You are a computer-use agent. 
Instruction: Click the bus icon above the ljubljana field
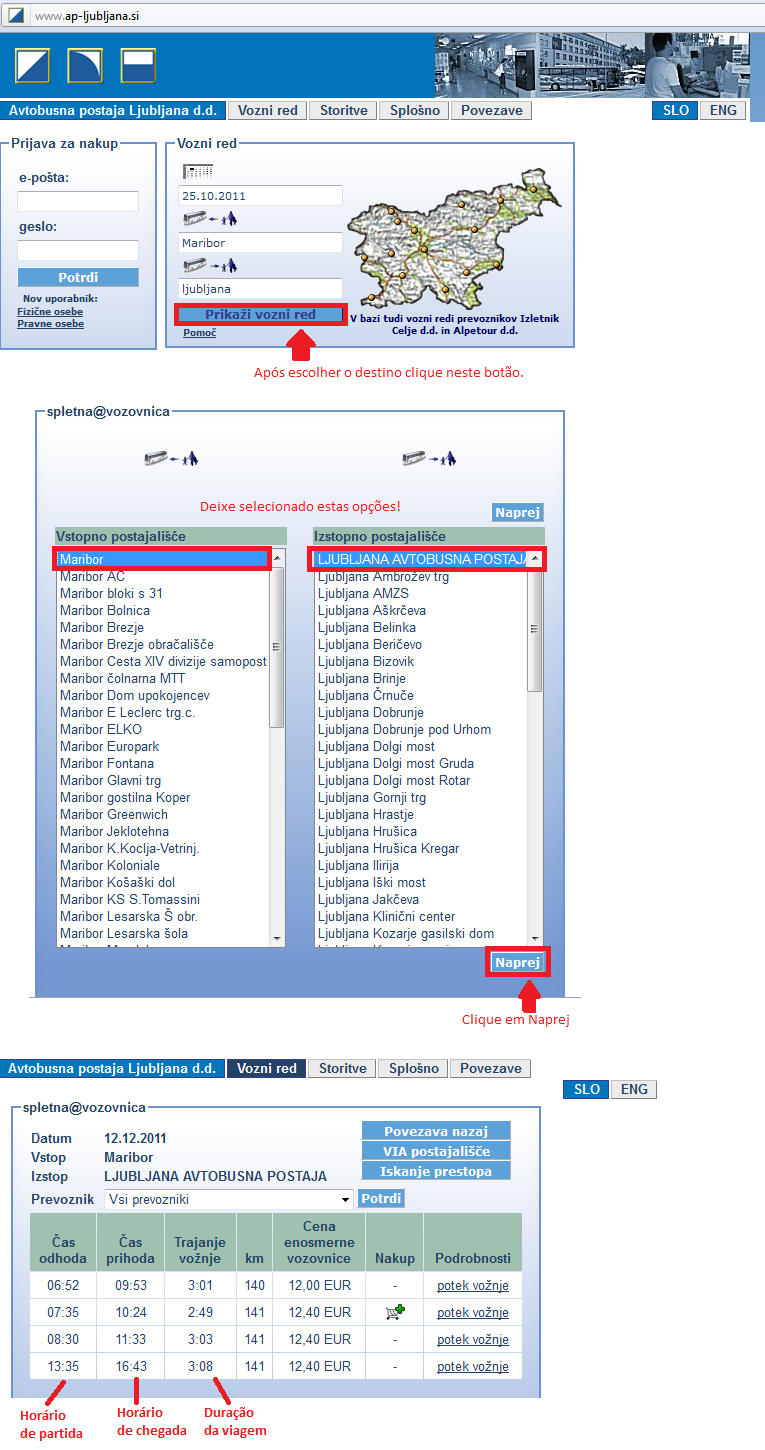coord(209,265)
